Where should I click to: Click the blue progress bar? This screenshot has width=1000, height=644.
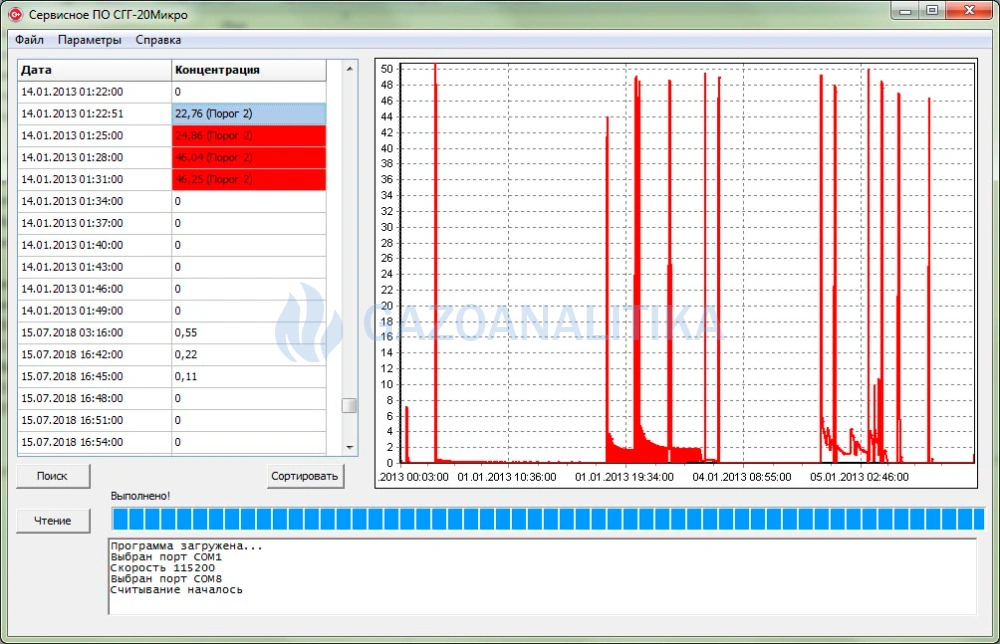pyautogui.click(x=548, y=519)
